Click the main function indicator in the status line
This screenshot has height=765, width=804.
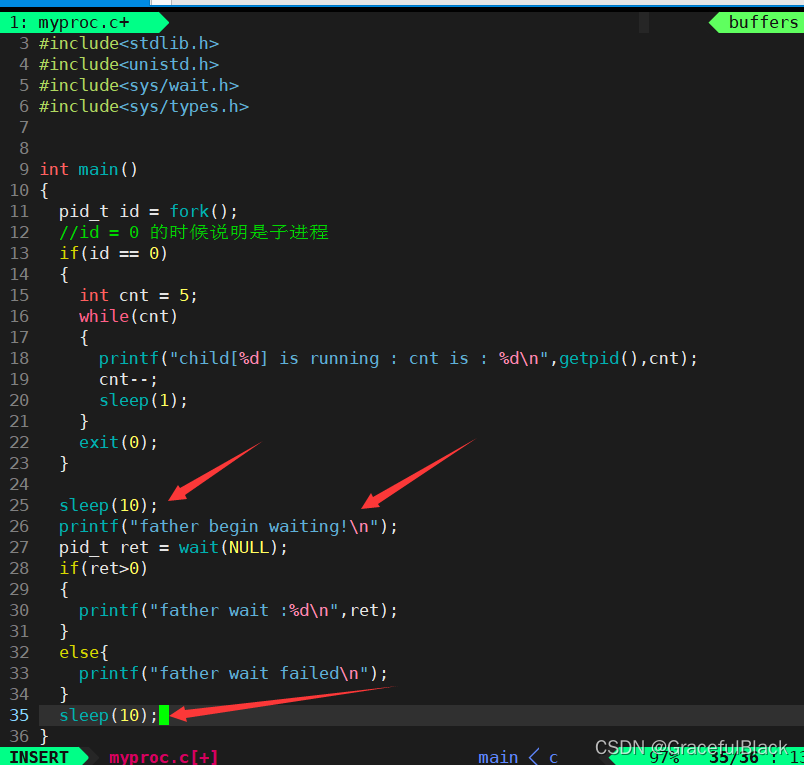pos(497,757)
